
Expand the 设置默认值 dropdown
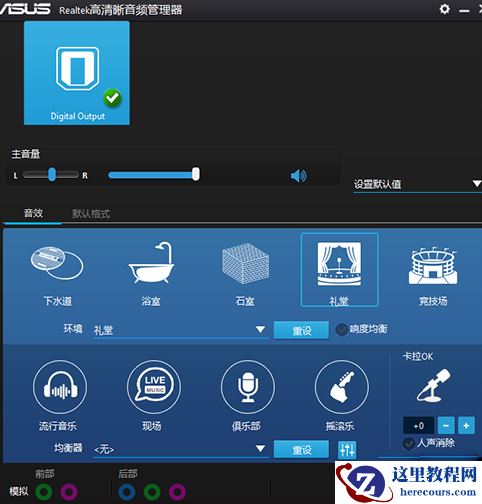[x=418, y=184]
